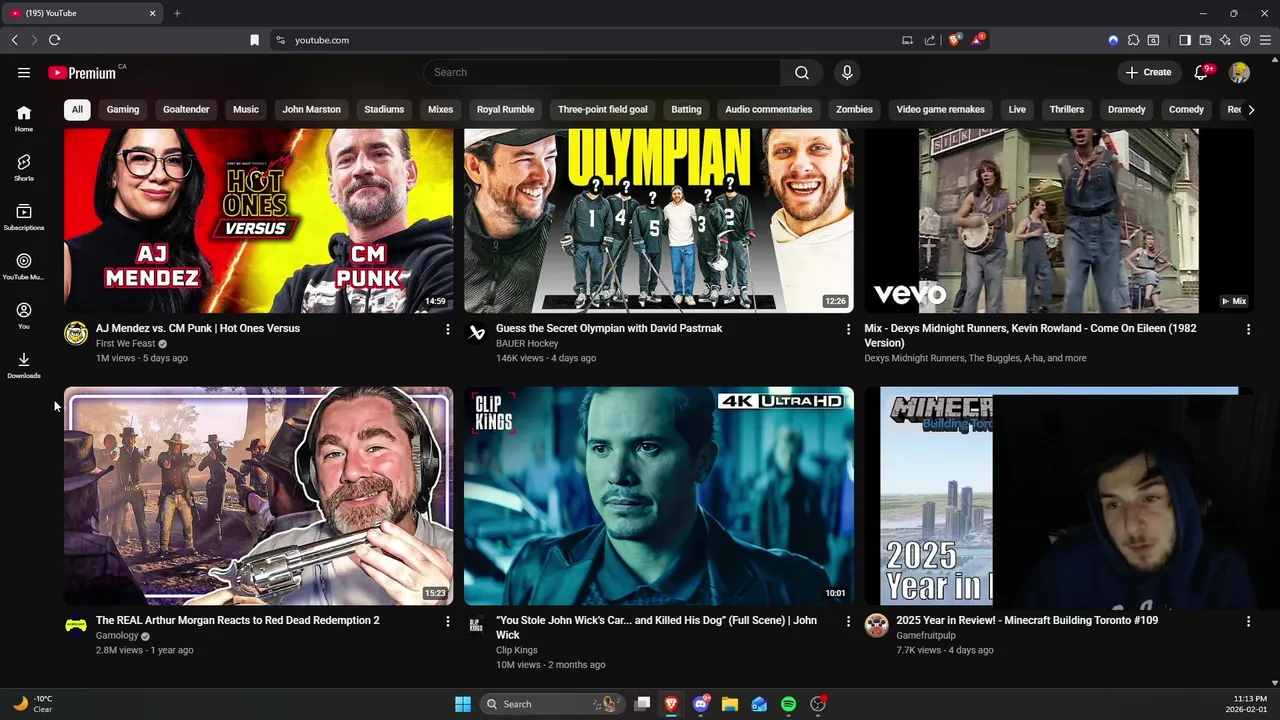Open the First We Feast channel avatar
Screen dimensions: 1280x720
coord(76,333)
